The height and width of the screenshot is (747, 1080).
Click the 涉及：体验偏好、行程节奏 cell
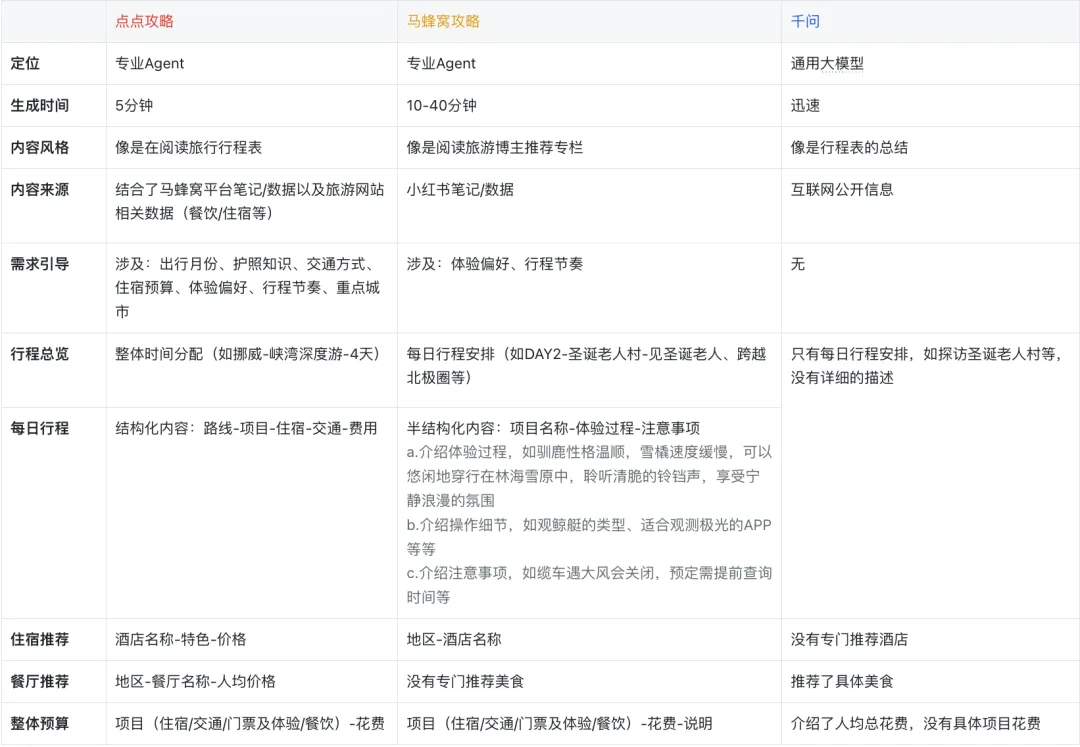(495, 264)
